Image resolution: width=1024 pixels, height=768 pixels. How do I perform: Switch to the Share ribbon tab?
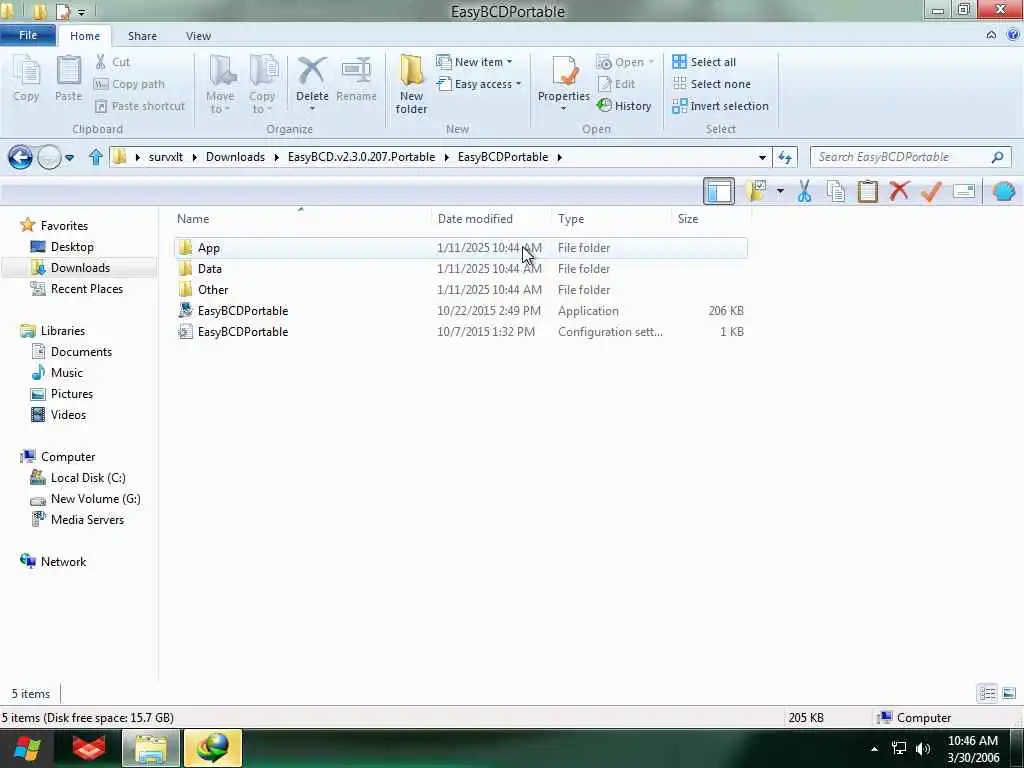tap(142, 36)
